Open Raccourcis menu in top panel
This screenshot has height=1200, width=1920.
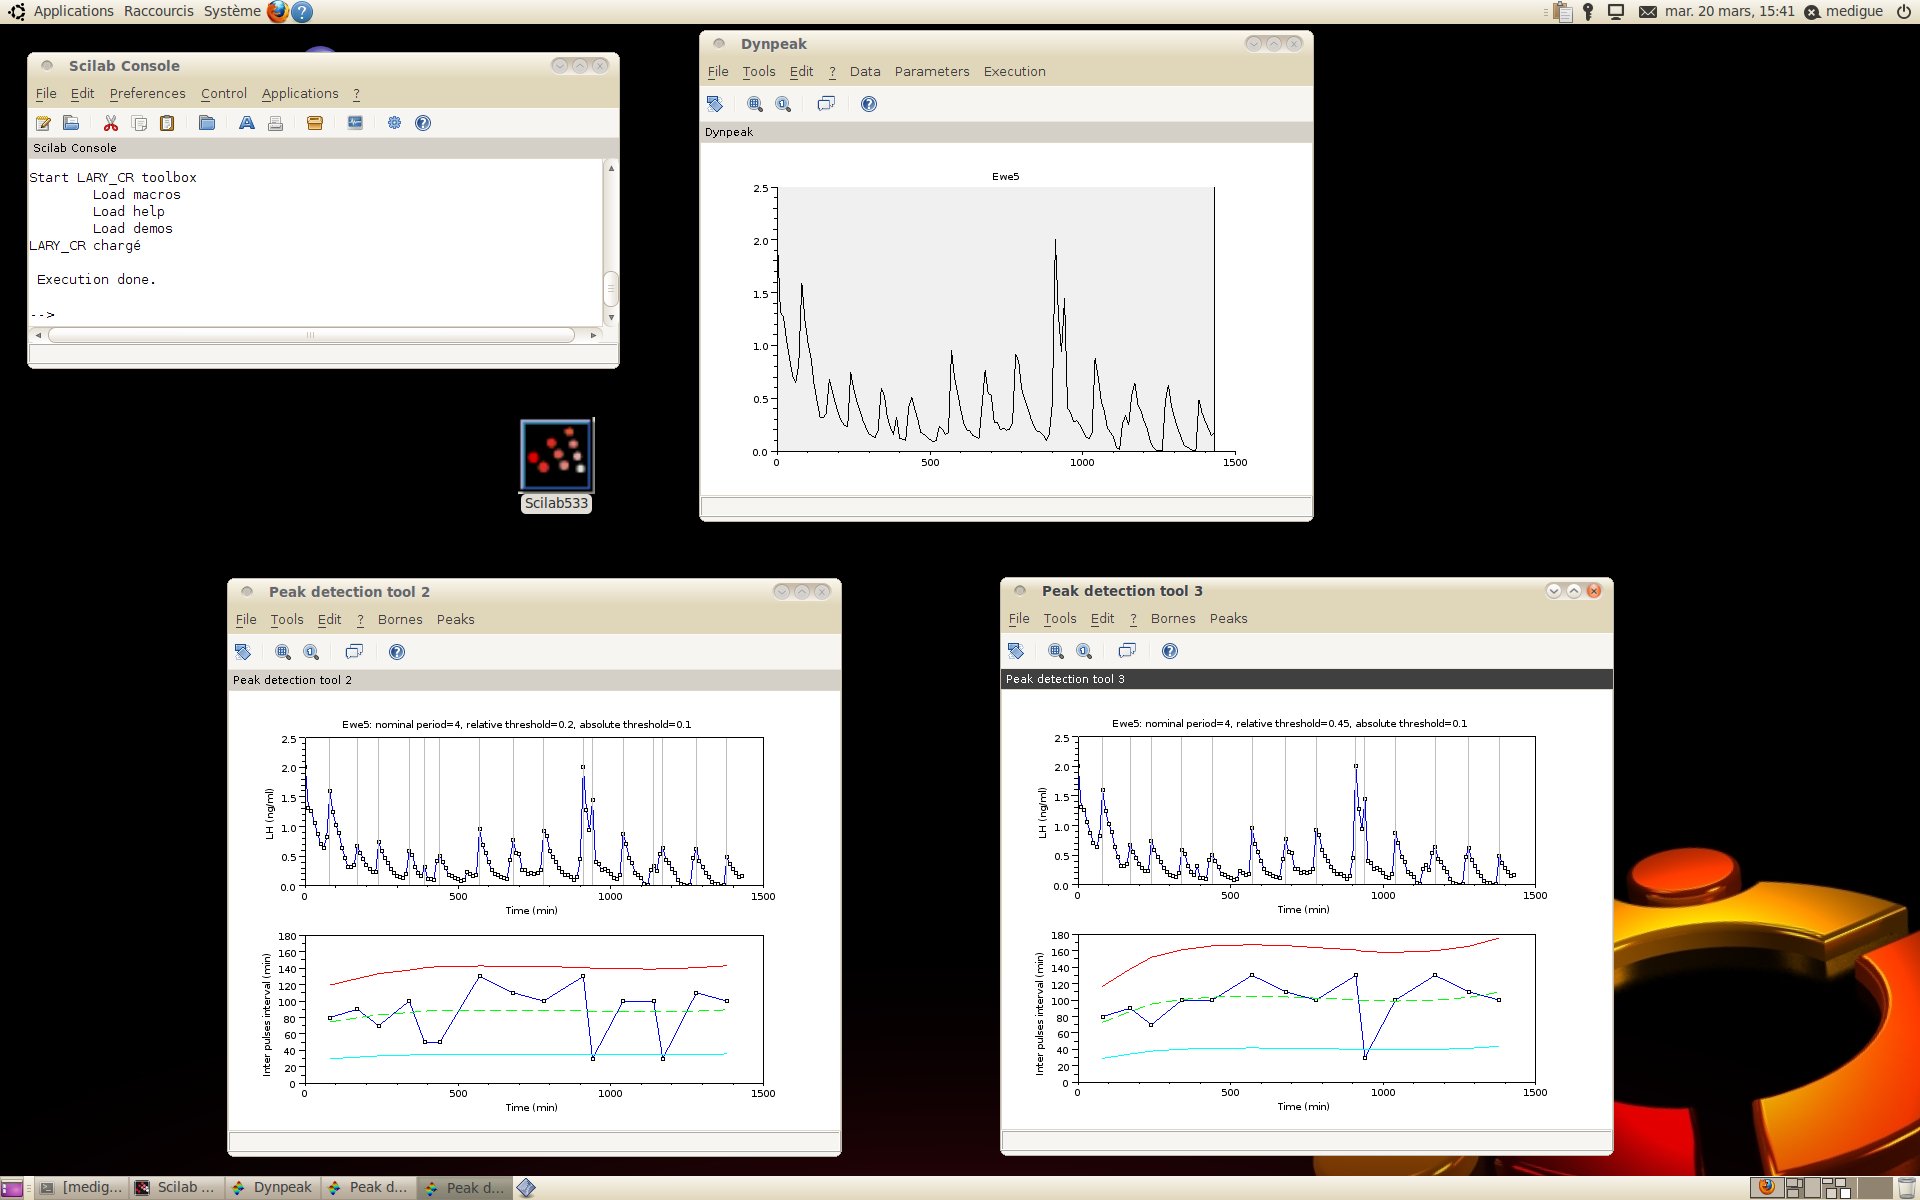coord(159,11)
